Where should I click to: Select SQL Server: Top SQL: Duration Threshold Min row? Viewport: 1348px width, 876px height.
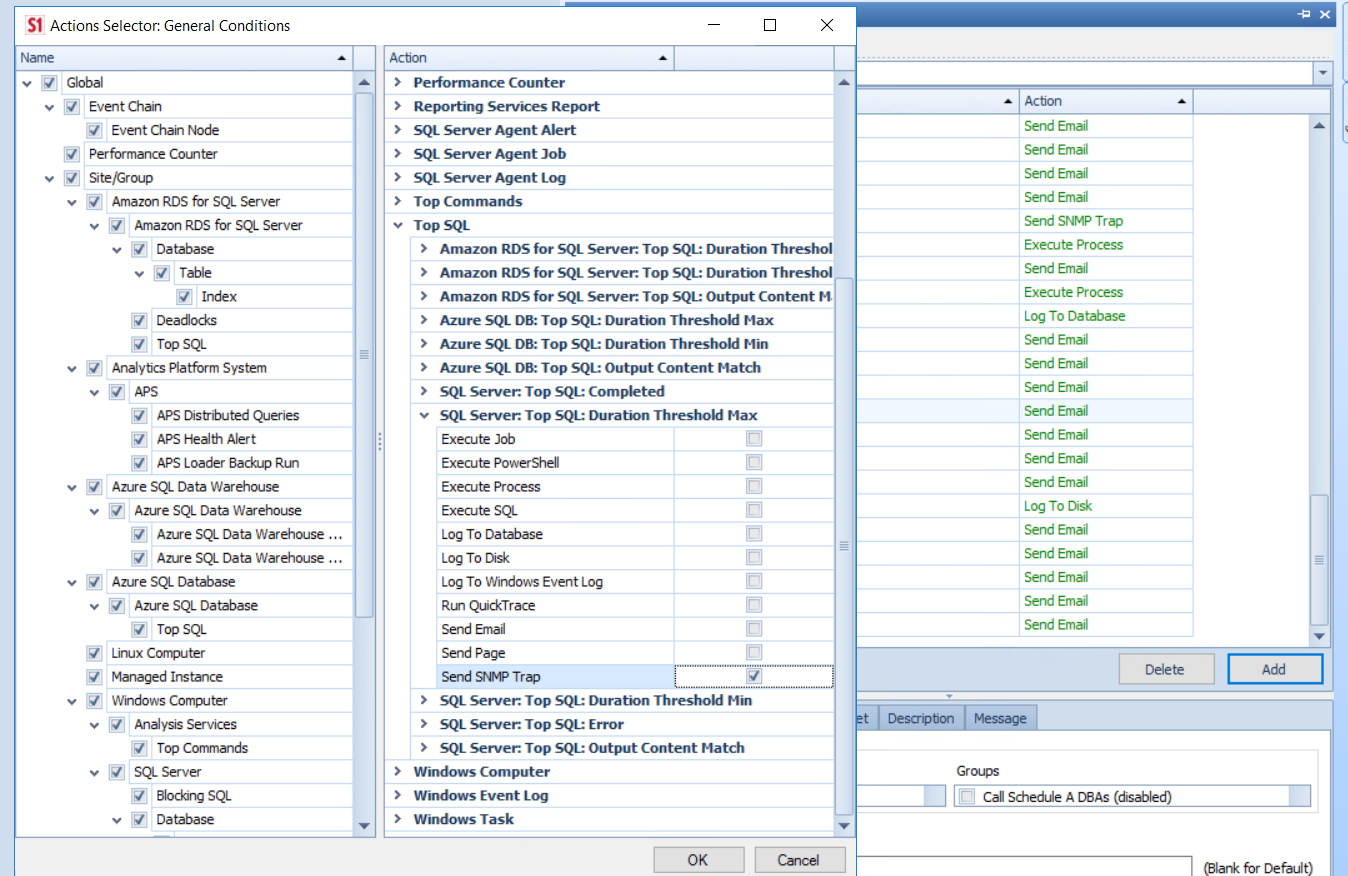tap(596, 701)
